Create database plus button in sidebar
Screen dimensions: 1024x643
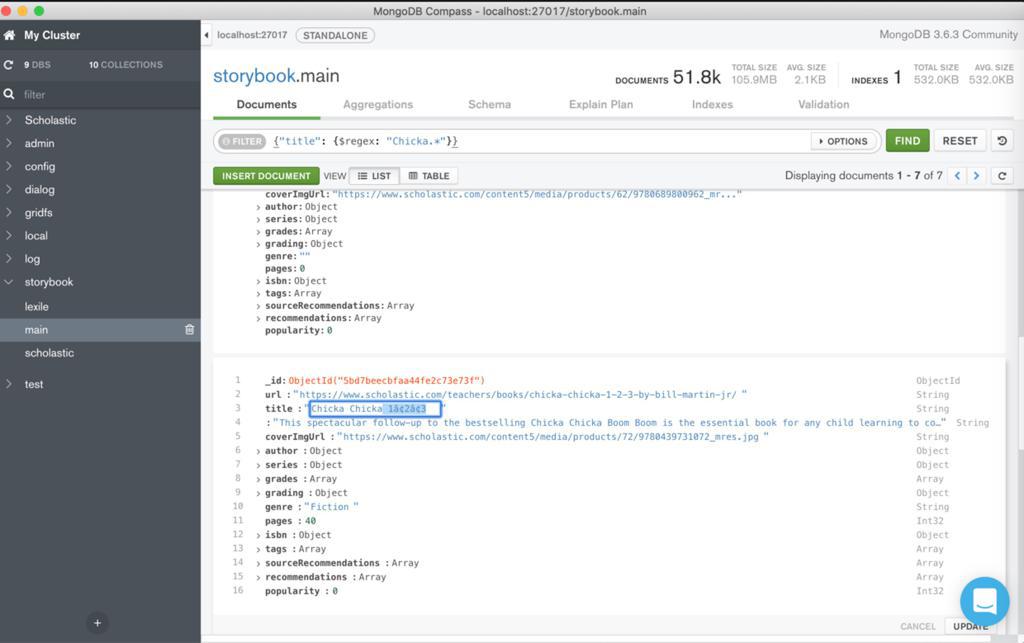[97, 623]
